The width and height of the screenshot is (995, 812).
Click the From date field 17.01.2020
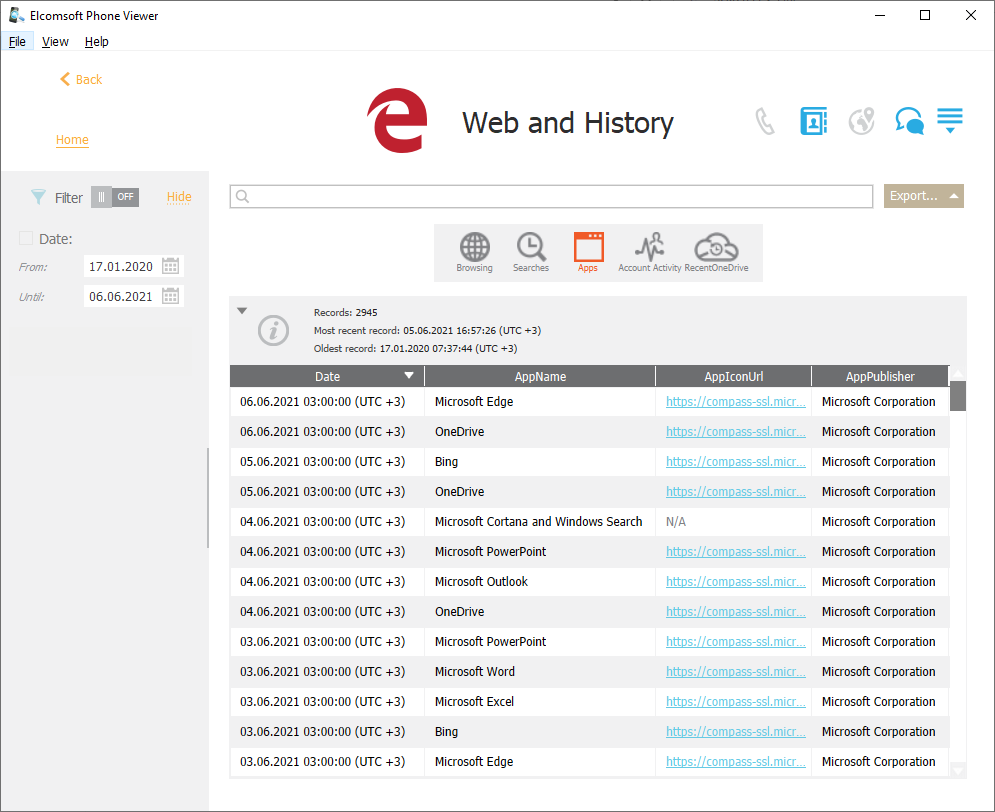(x=121, y=266)
